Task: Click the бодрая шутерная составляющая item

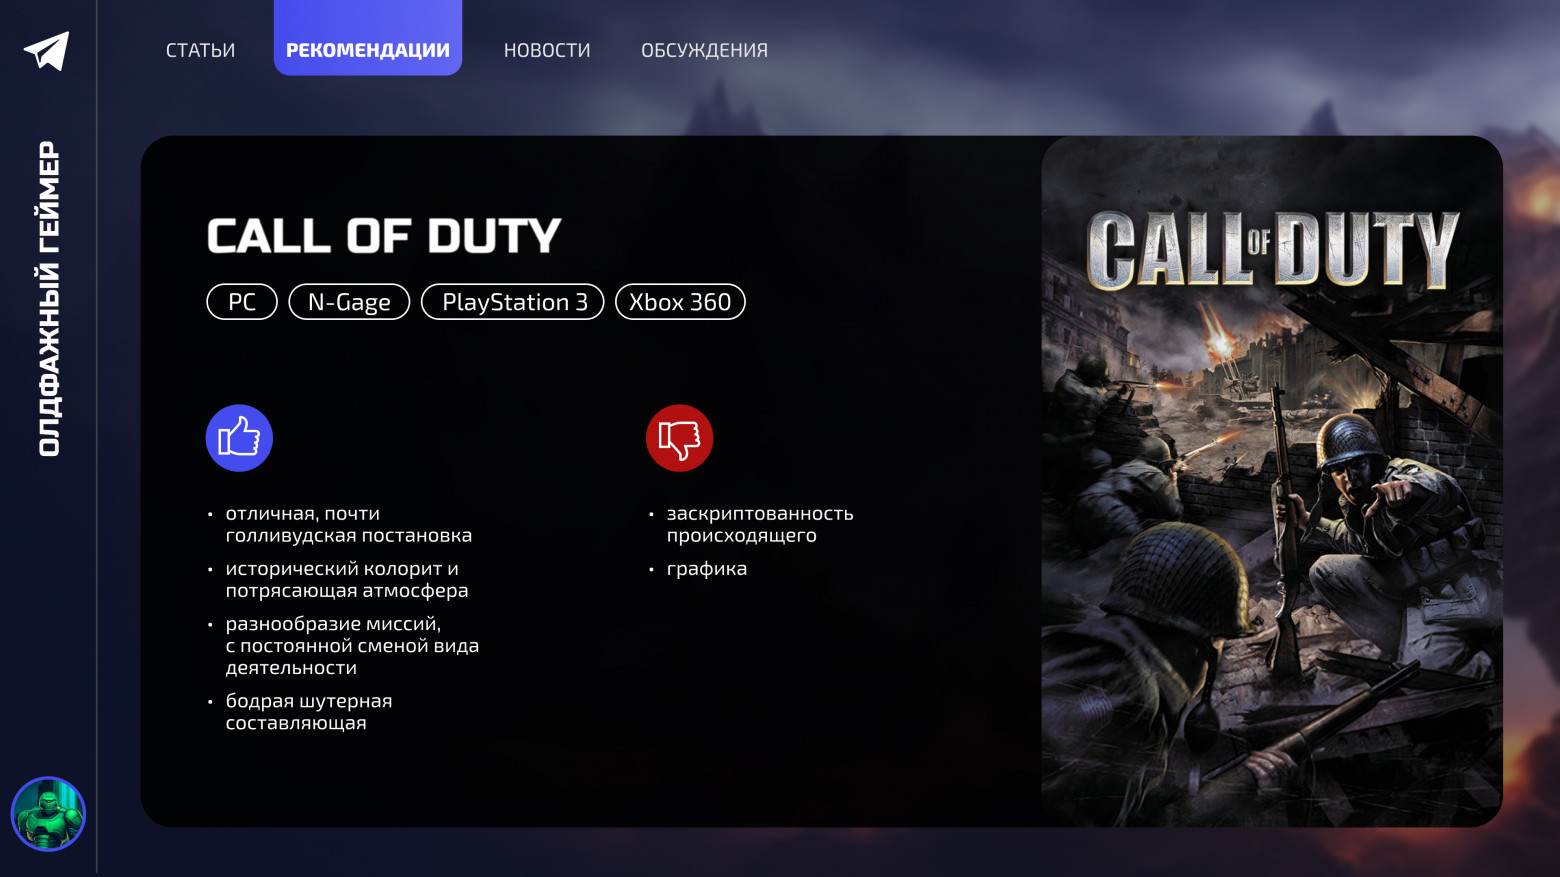Action: click(308, 711)
